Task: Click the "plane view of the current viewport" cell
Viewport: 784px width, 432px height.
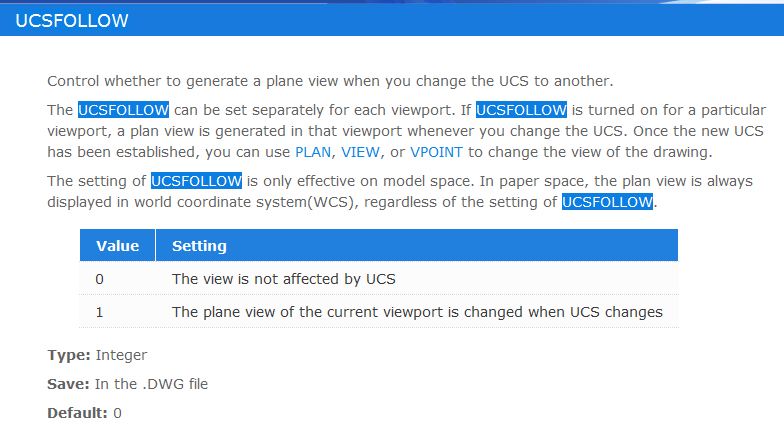Action: 417,312
